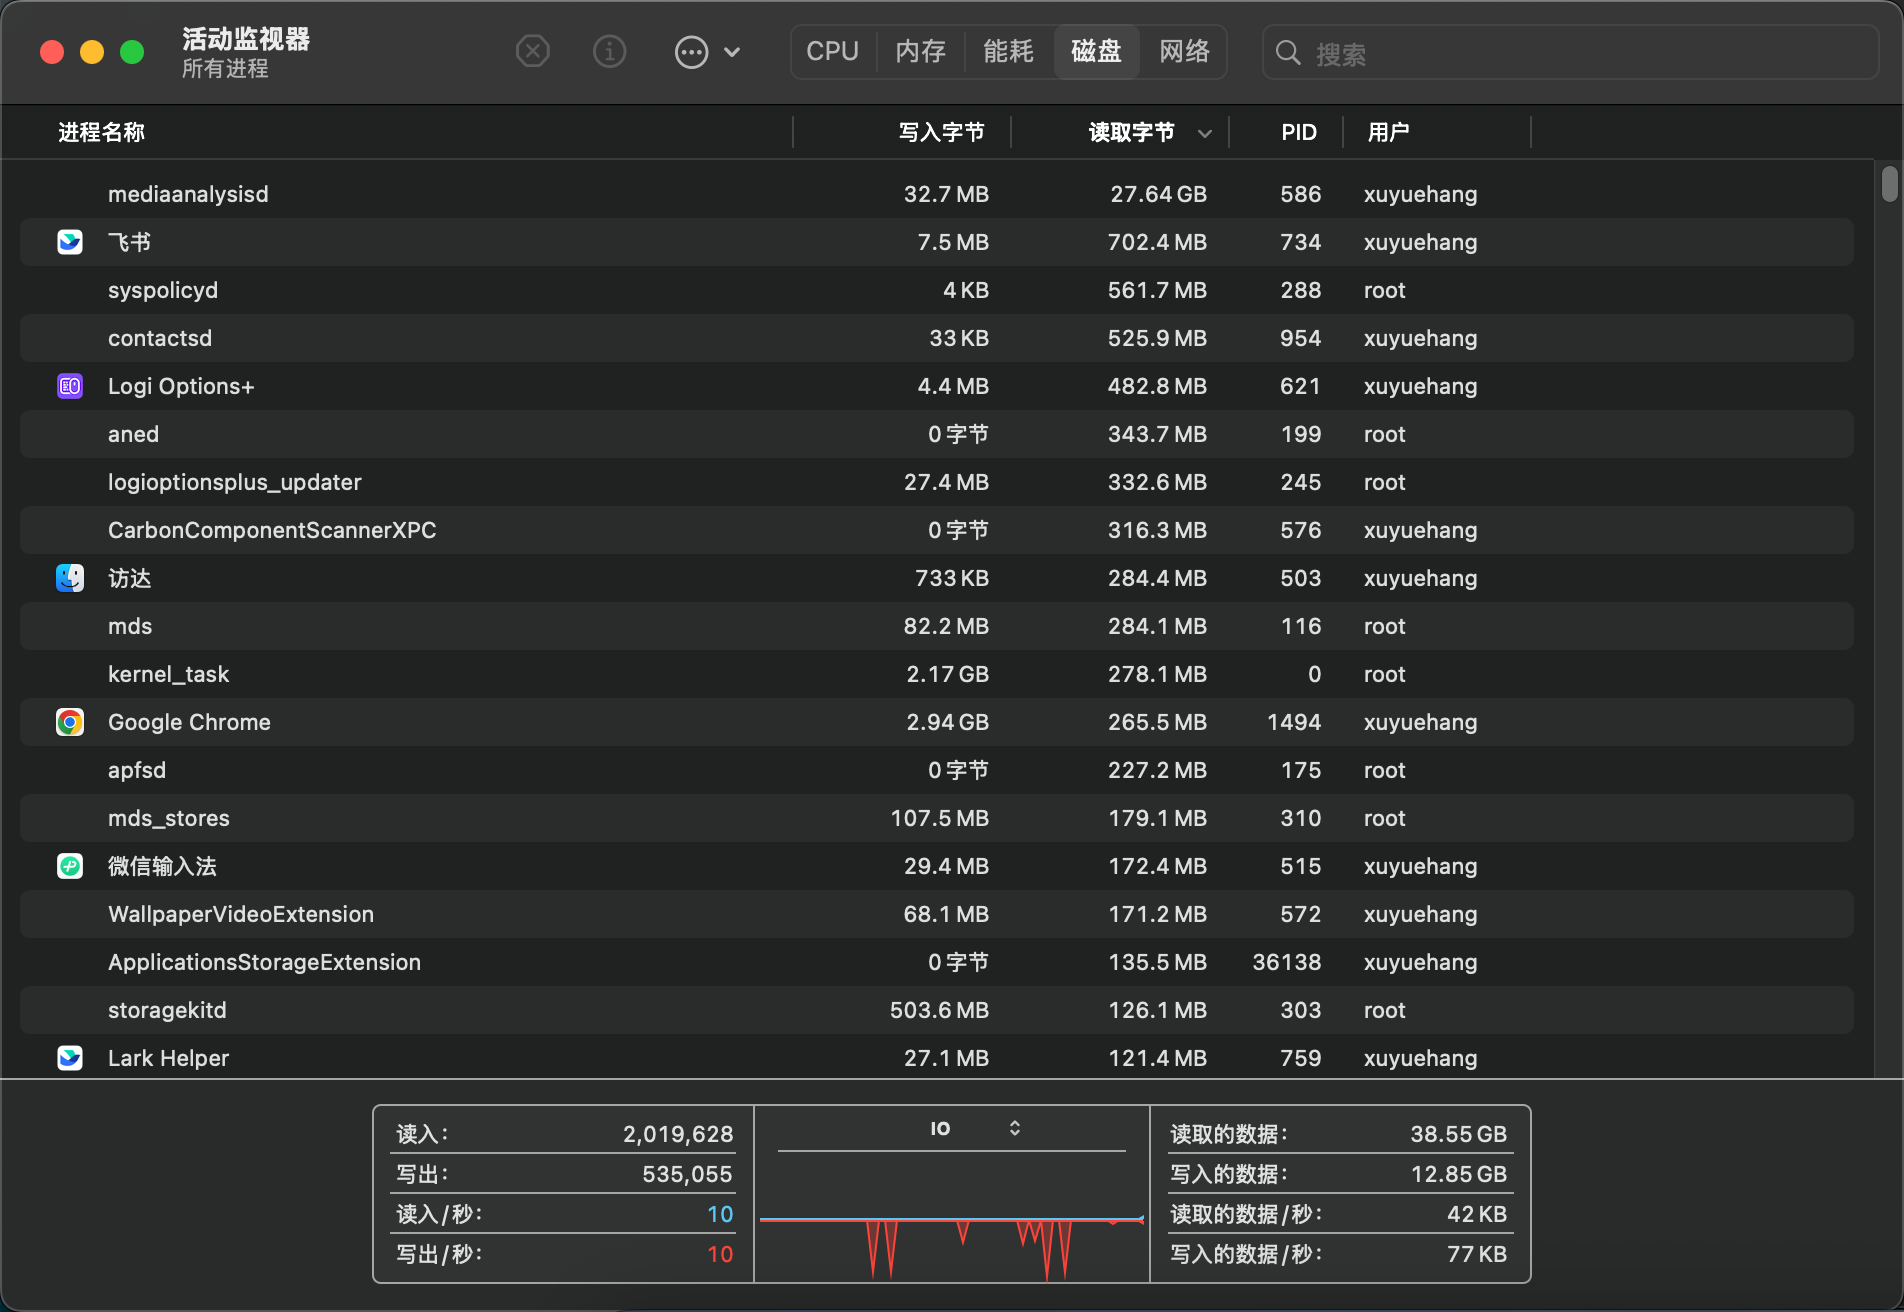Click the 飞书 app icon
Screen dimensions: 1904x1312
70,242
